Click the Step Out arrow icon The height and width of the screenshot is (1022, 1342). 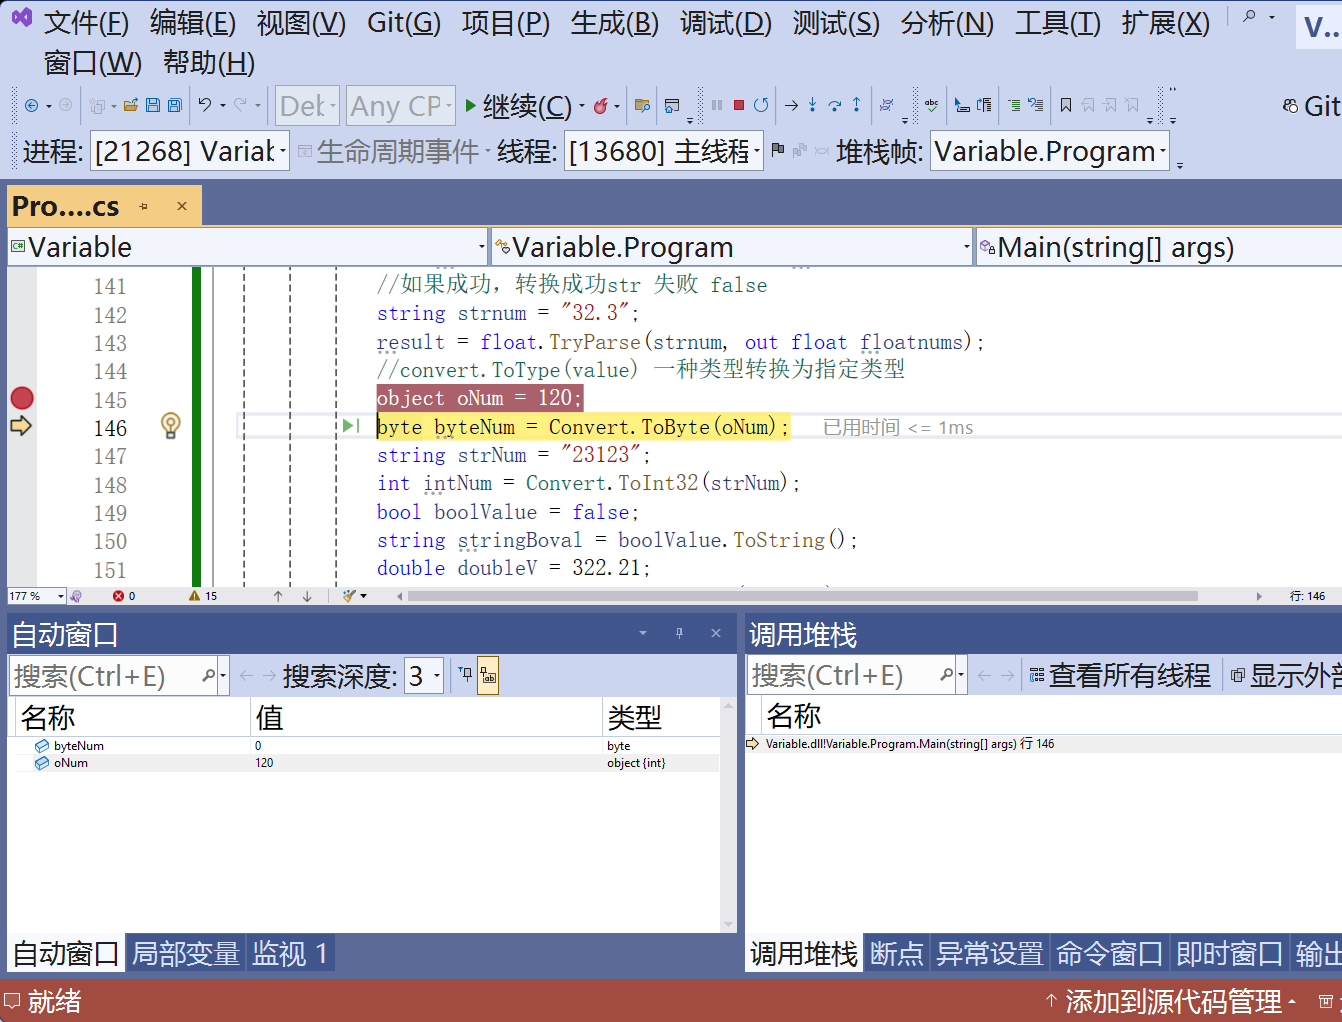[x=856, y=105]
